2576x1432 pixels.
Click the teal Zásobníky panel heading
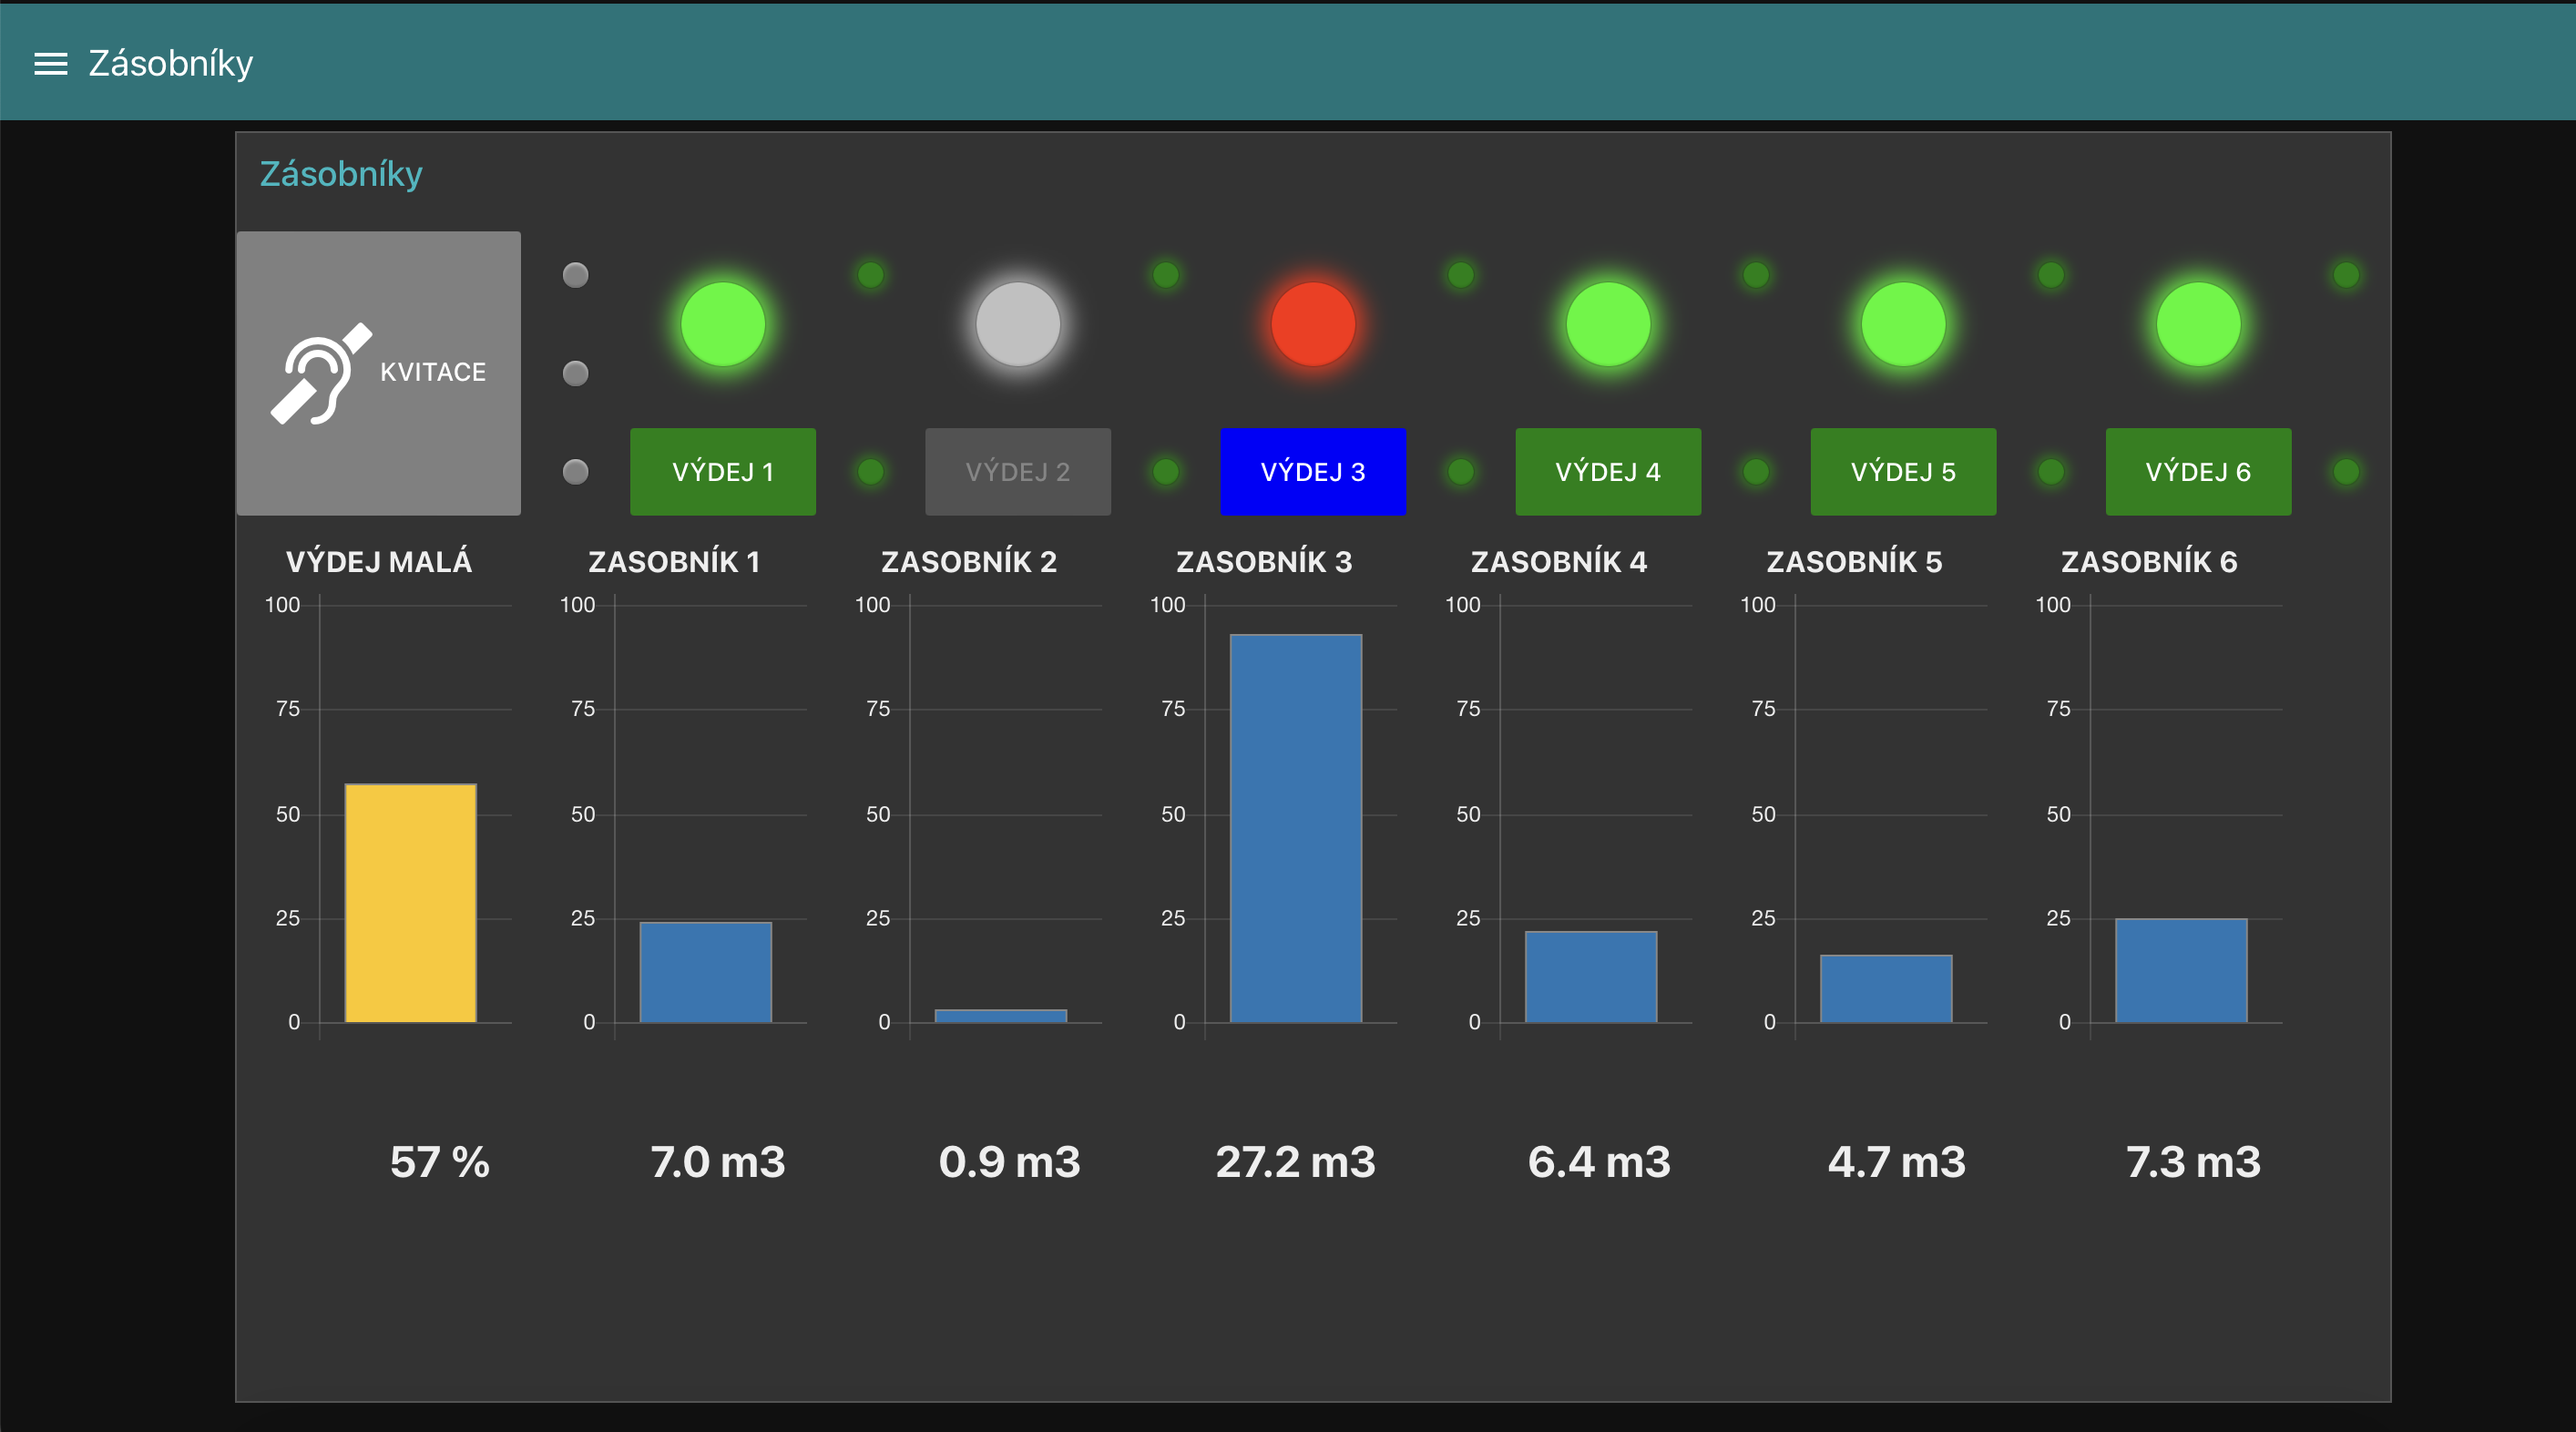pos(341,174)
